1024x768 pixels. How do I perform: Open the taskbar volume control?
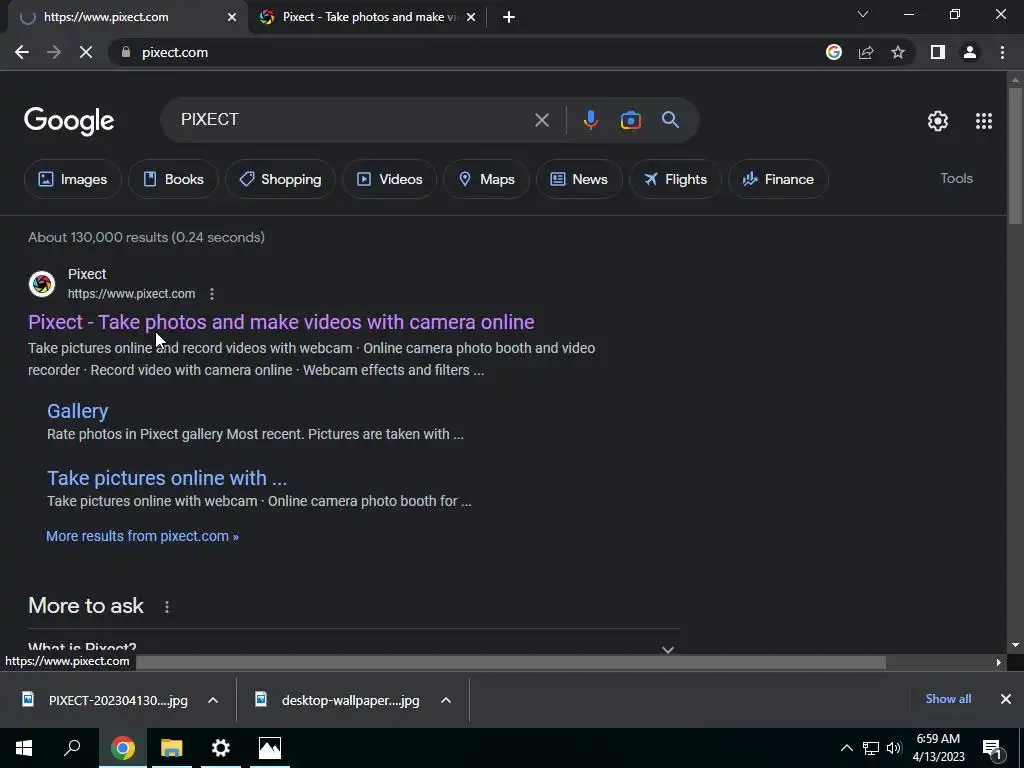894,748
